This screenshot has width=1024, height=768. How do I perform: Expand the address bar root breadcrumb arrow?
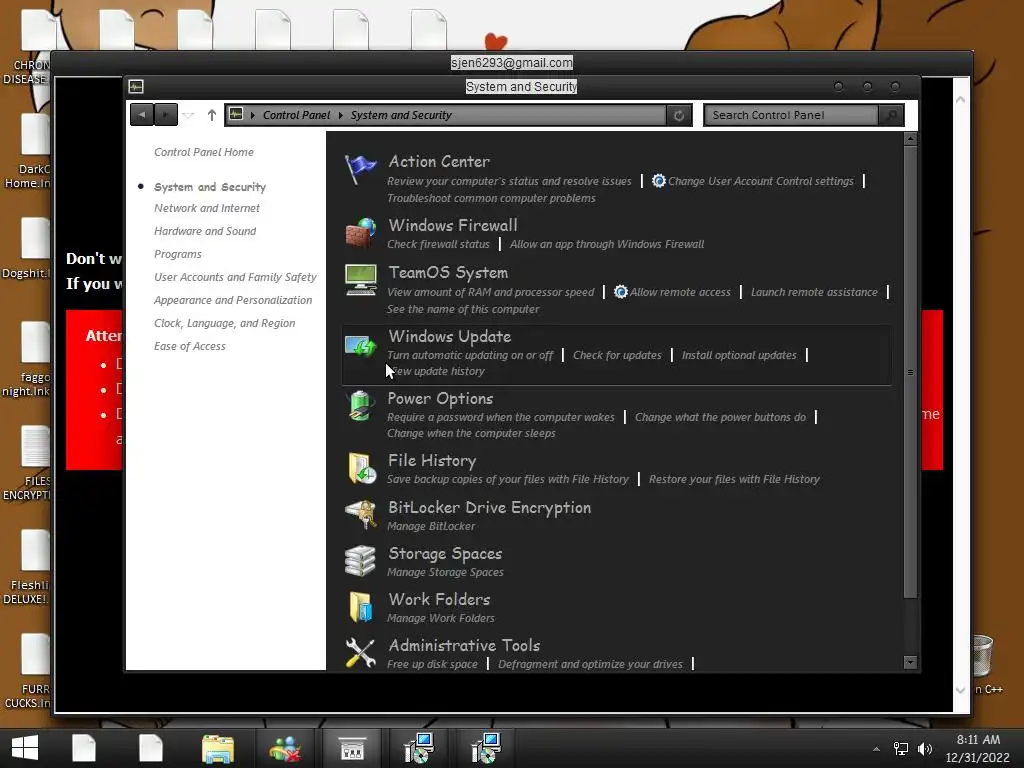(x=253, y=116)
